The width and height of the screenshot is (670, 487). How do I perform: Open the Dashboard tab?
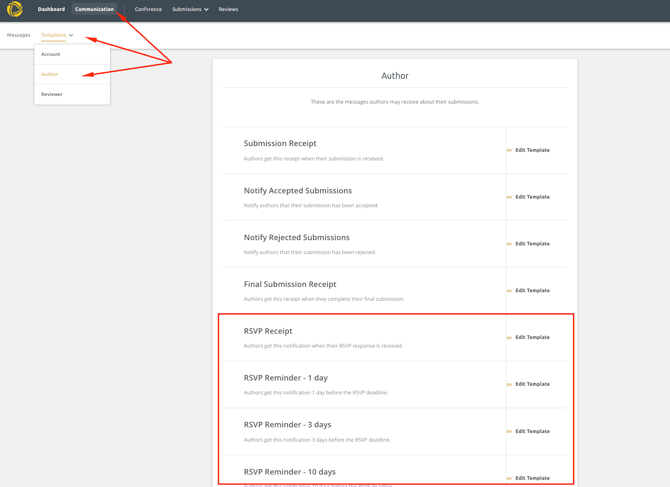click(51, 10)
